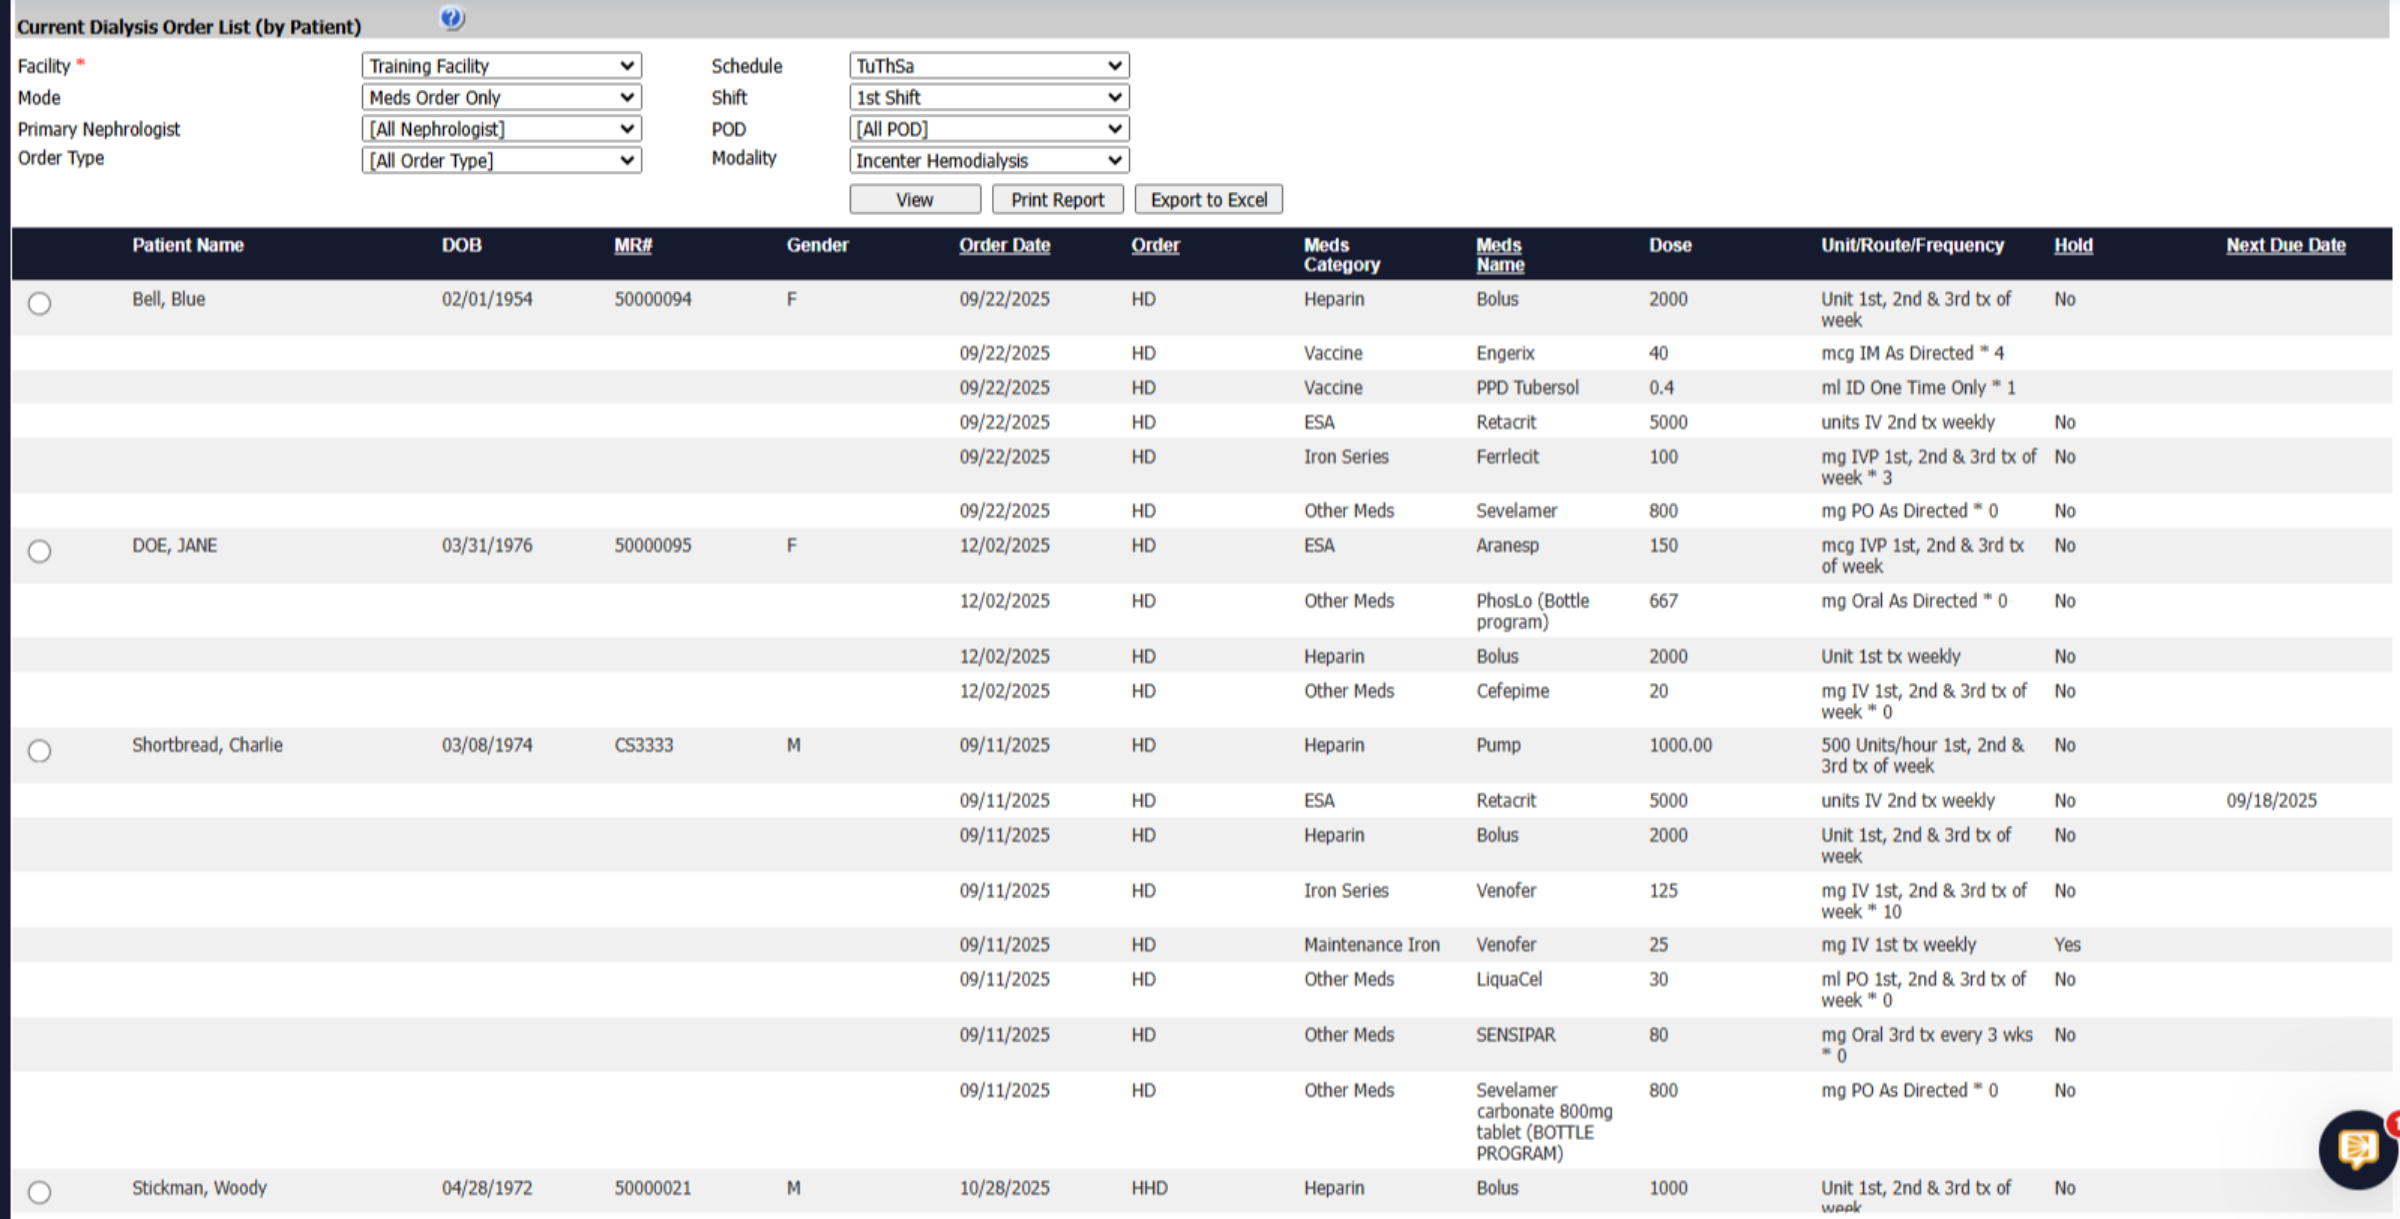
Task: Select radio button for Stickman, Woody
Action: pyautogui.click(x=40, y=1192)
